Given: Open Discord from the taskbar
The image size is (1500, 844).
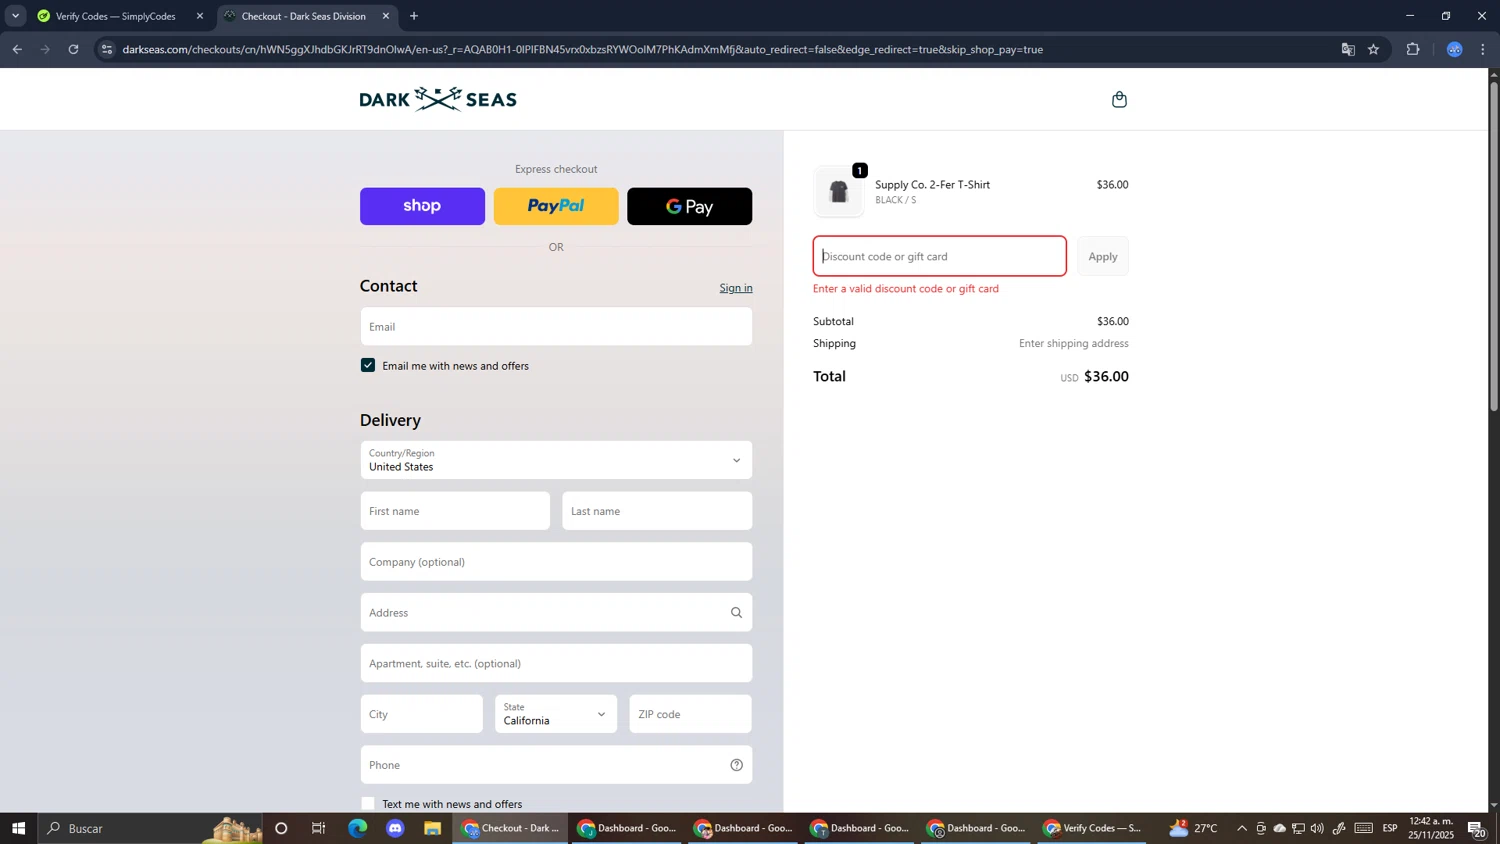Looking at the screenshot, I should click(x=395, y=828).
